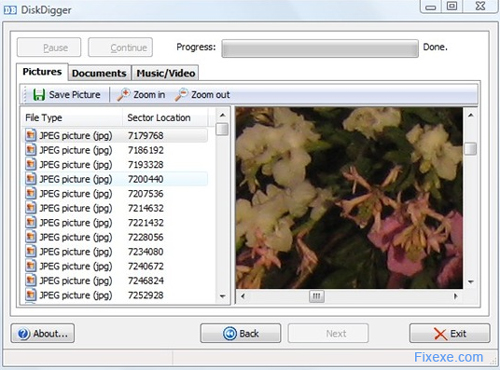
Task: Click preview vertical scrollbar down arrow
Action: (x=471, y=282)
